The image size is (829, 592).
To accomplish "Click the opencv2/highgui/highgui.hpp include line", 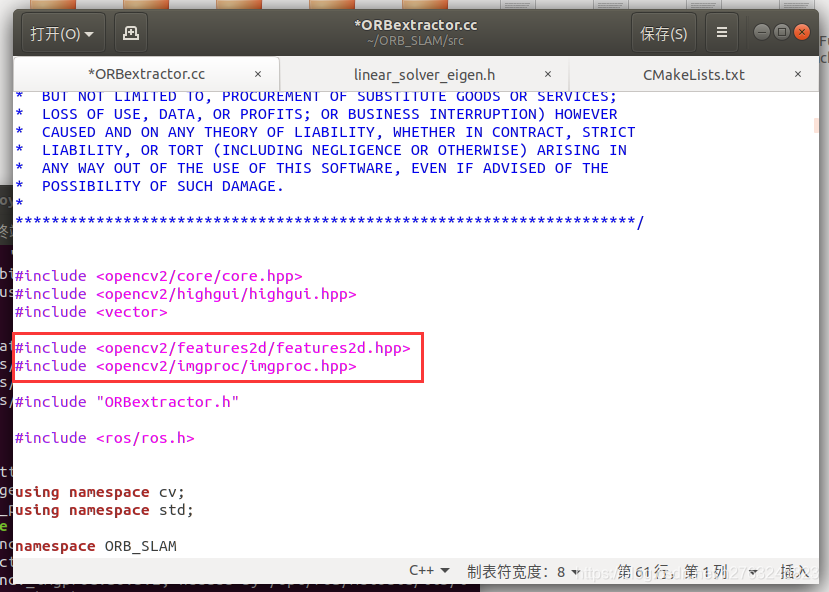I will [x=186, y=294].
